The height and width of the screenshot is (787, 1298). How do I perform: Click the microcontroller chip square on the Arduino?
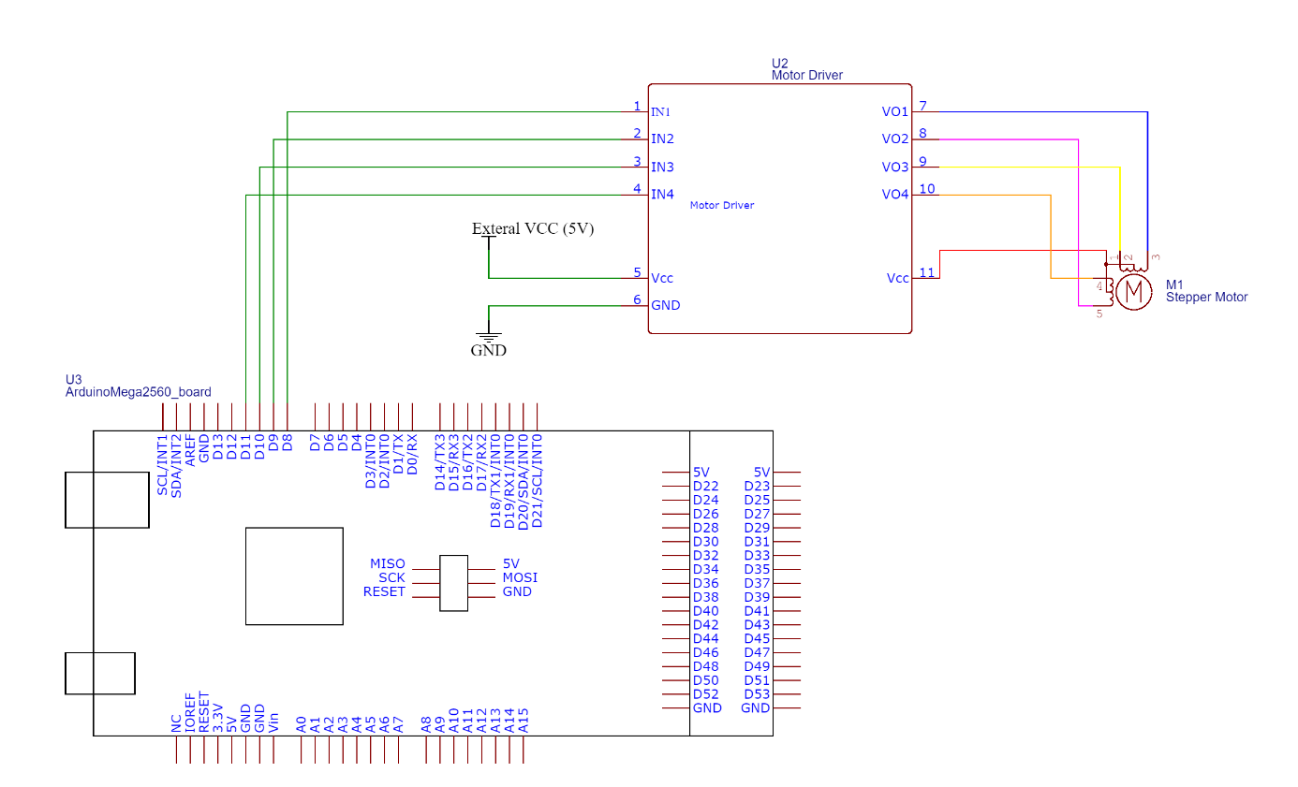pos(294,577)
